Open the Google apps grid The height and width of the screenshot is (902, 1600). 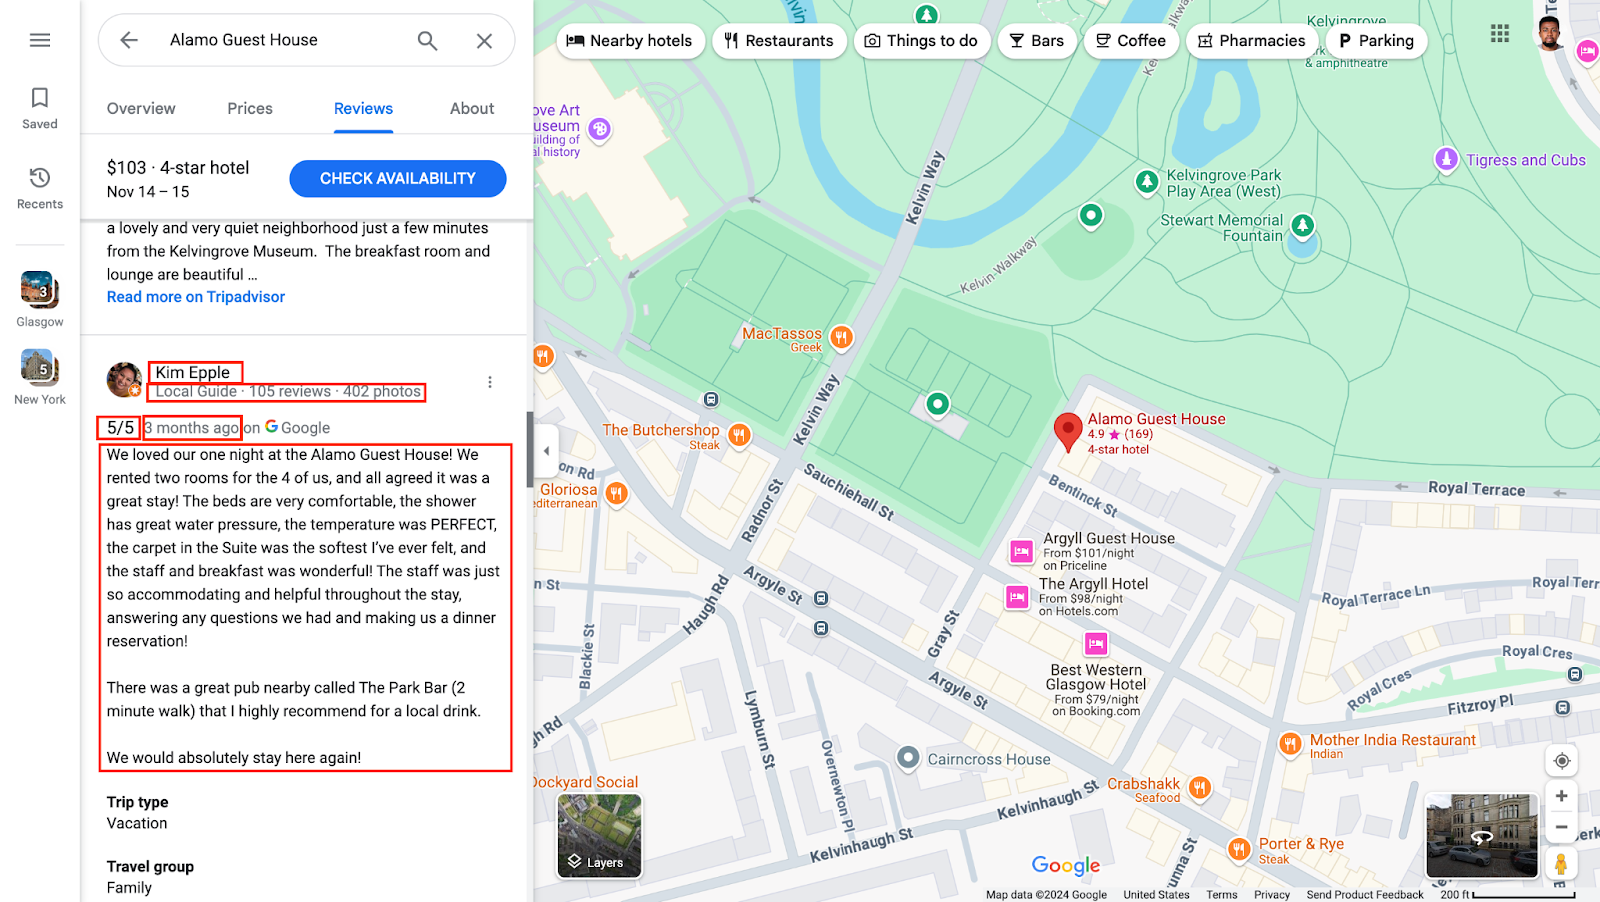(x=1500, y=33)
